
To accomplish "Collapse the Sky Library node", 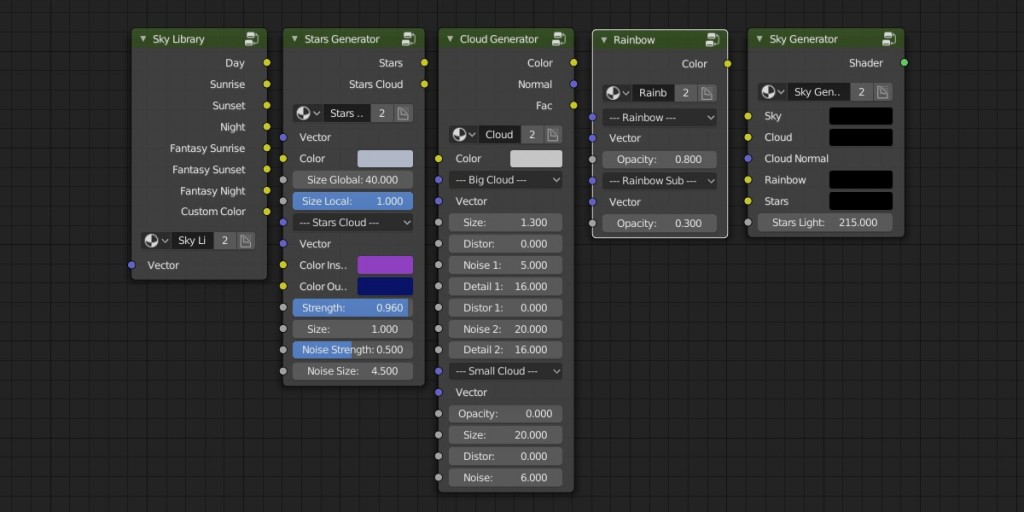I will point(142,39).
